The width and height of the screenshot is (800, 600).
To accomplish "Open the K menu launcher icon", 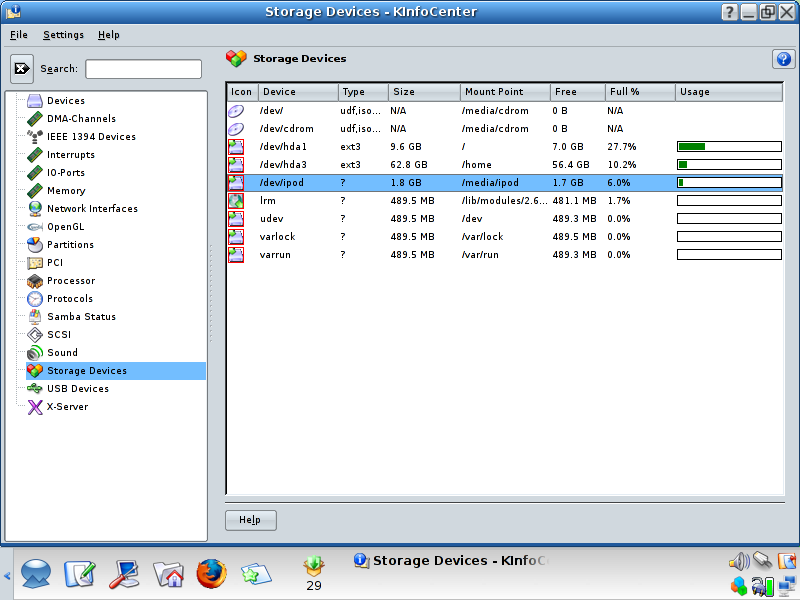I will (36, 573).
